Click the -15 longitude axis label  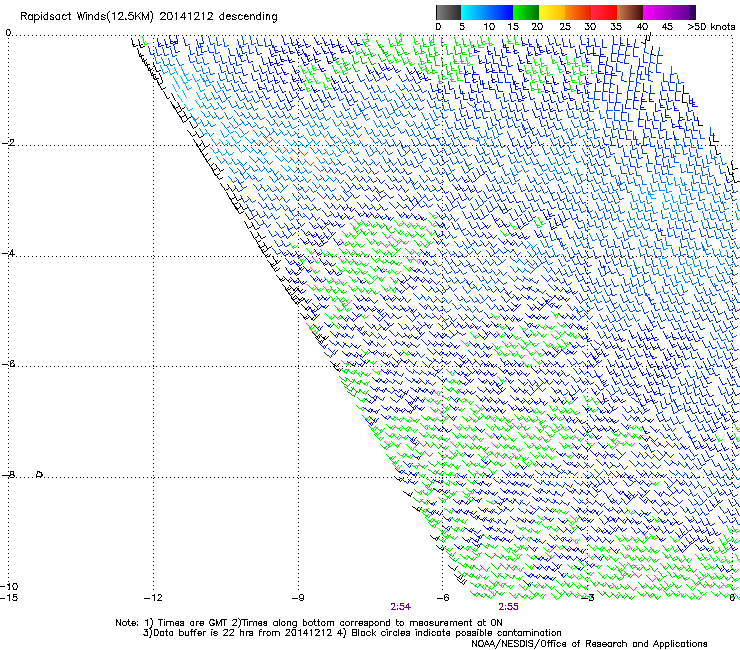(x=9, y=598)
